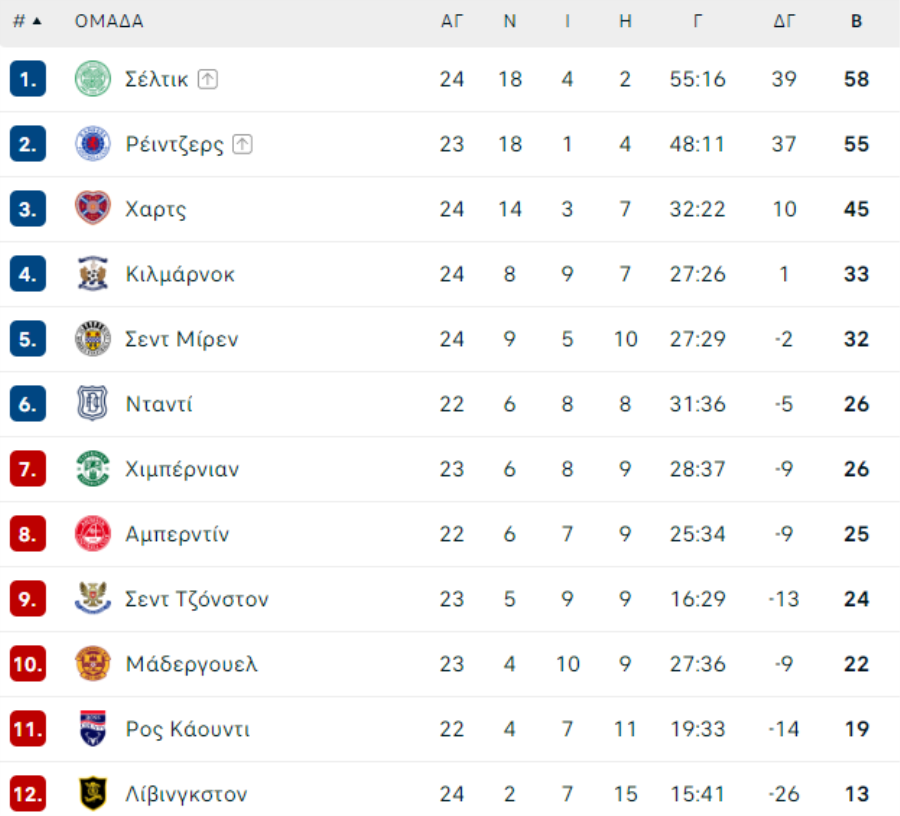Click the St Mirren team badge
Screen dimensions: 900x816
click(92, 339)
